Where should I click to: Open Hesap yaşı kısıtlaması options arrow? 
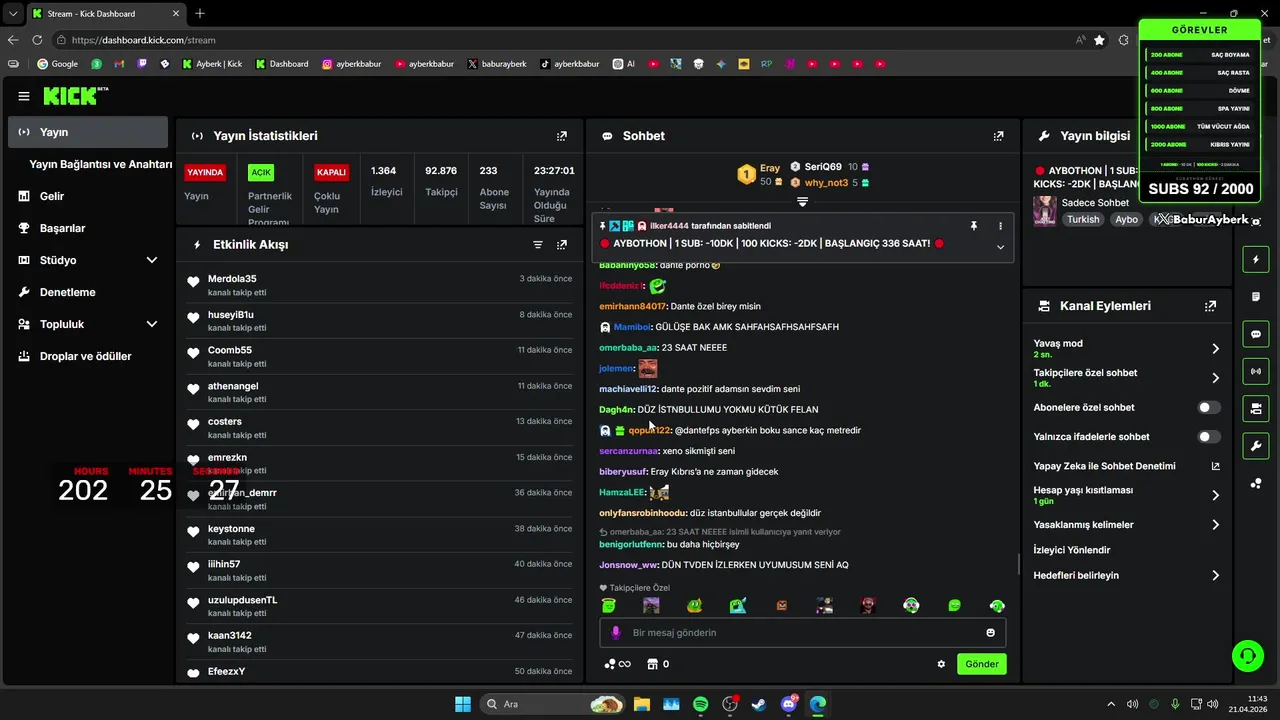[1215, 495]
